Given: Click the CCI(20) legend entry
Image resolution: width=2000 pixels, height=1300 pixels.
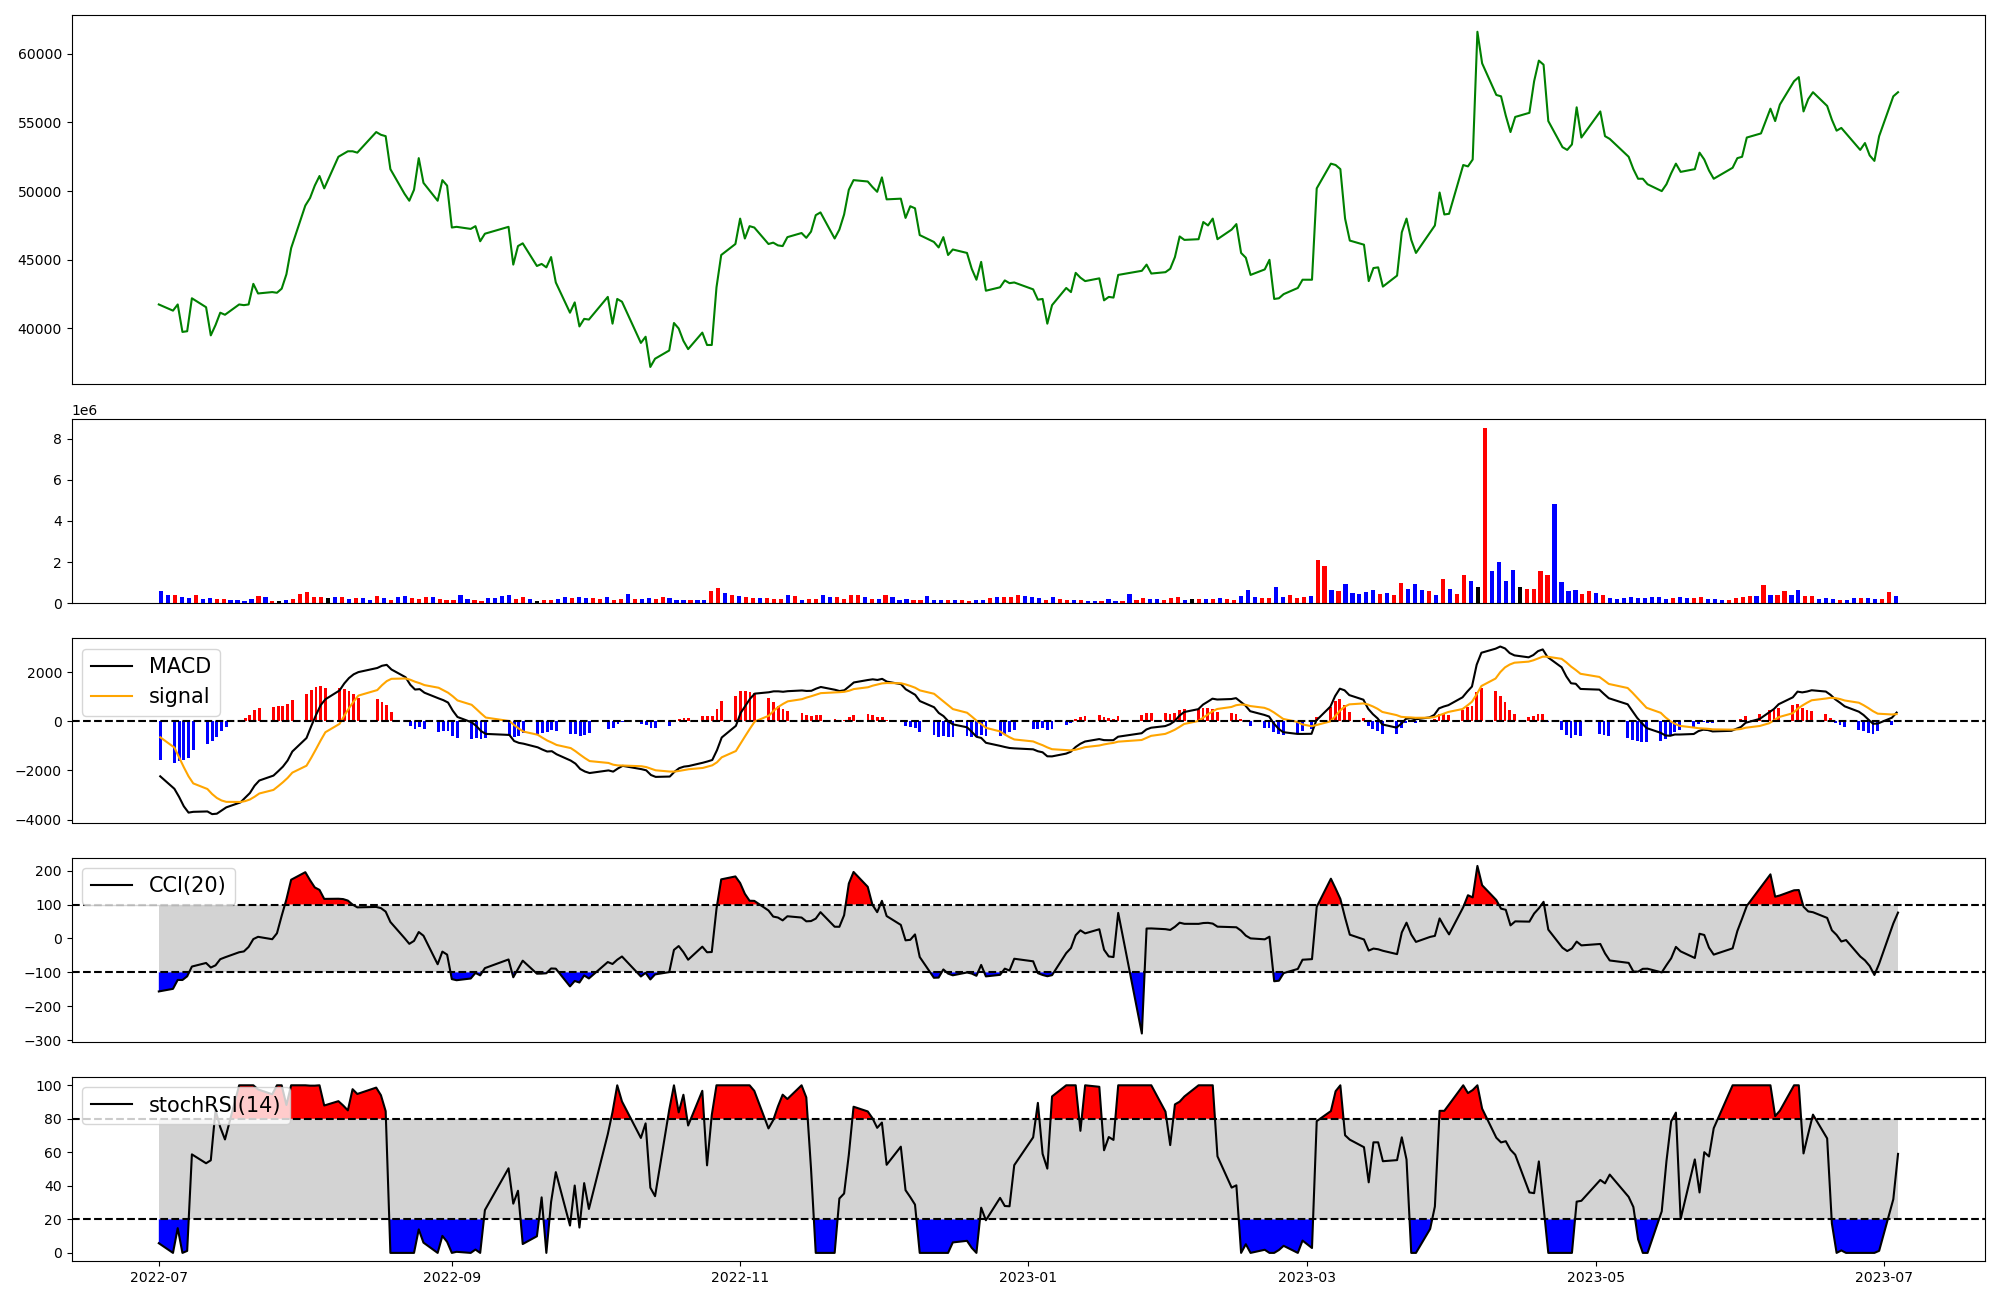Looking at the screenshot, I should 187,885.
